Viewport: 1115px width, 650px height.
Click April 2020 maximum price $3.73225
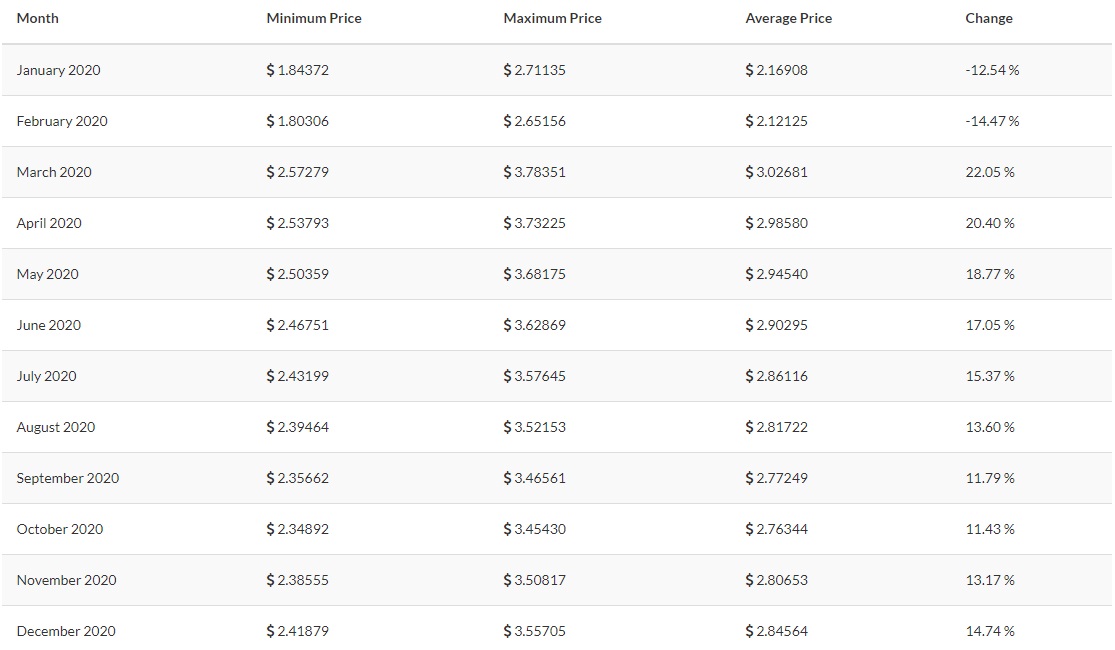534,223
